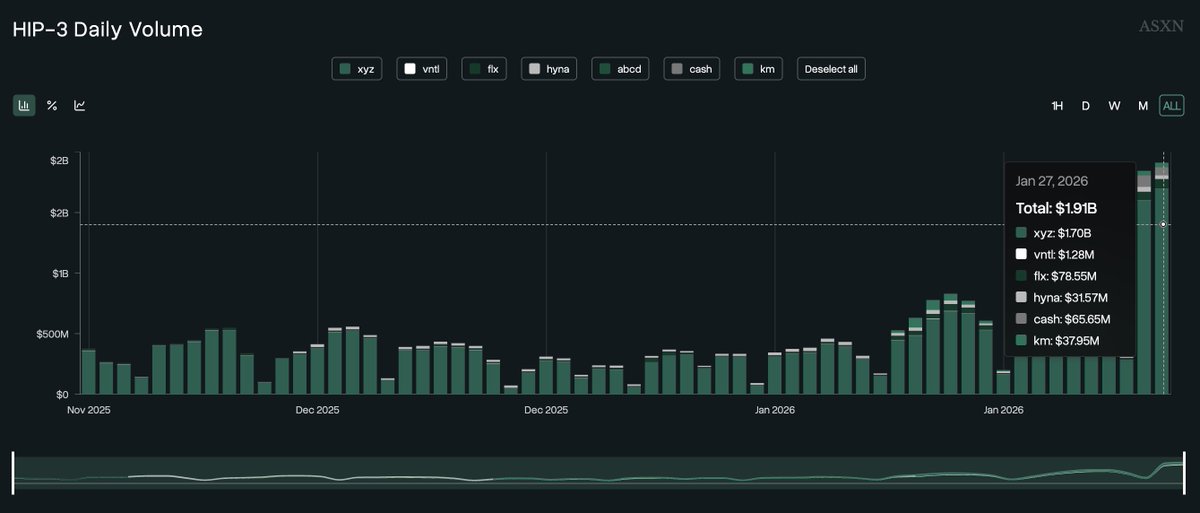Click the $0 y-axis label
This screenshot has width=1200, height=513.
(62, 394)
